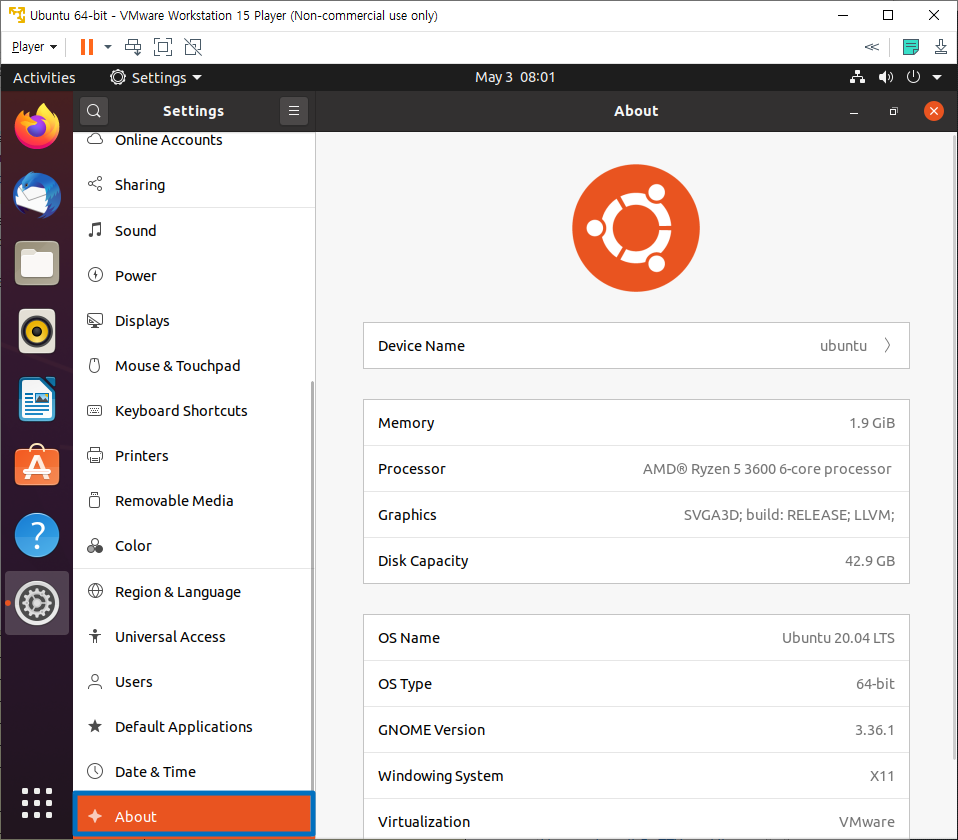
Task: Click the VMware notes icon at top right
Action: 910,47
